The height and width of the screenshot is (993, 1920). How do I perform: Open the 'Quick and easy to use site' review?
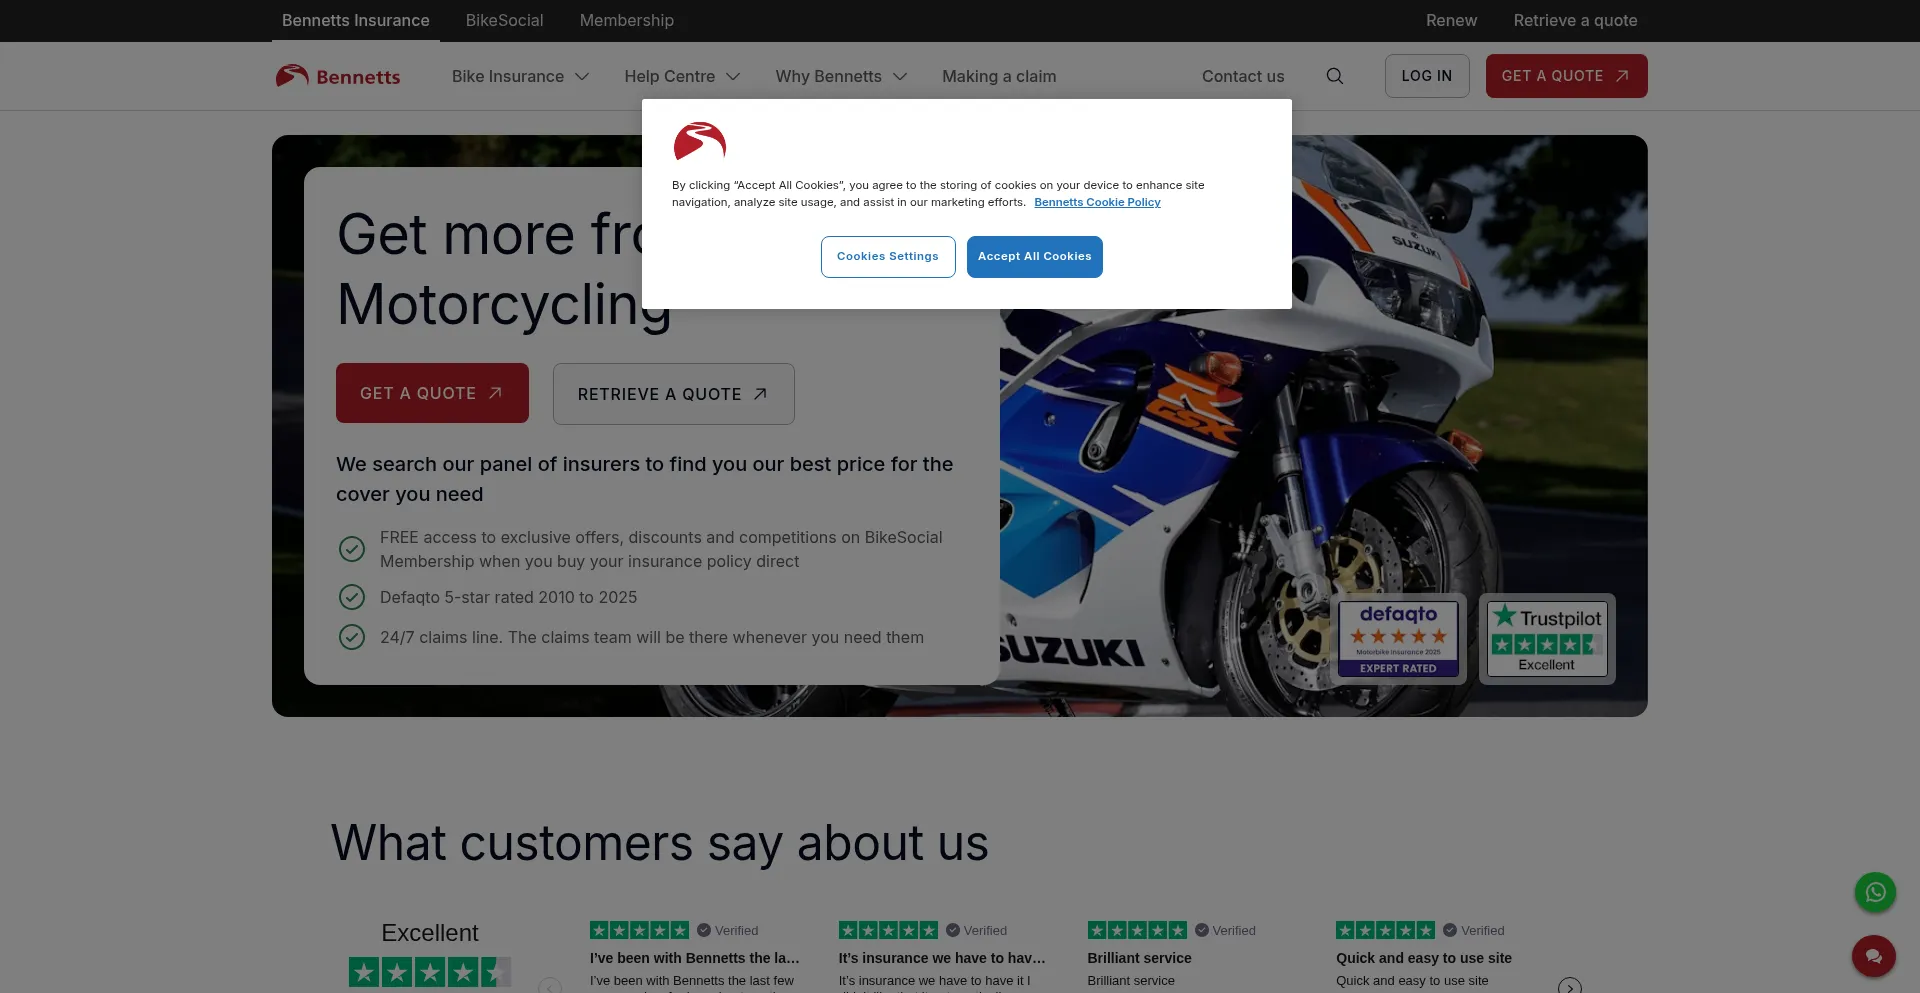coord(1424,958)
